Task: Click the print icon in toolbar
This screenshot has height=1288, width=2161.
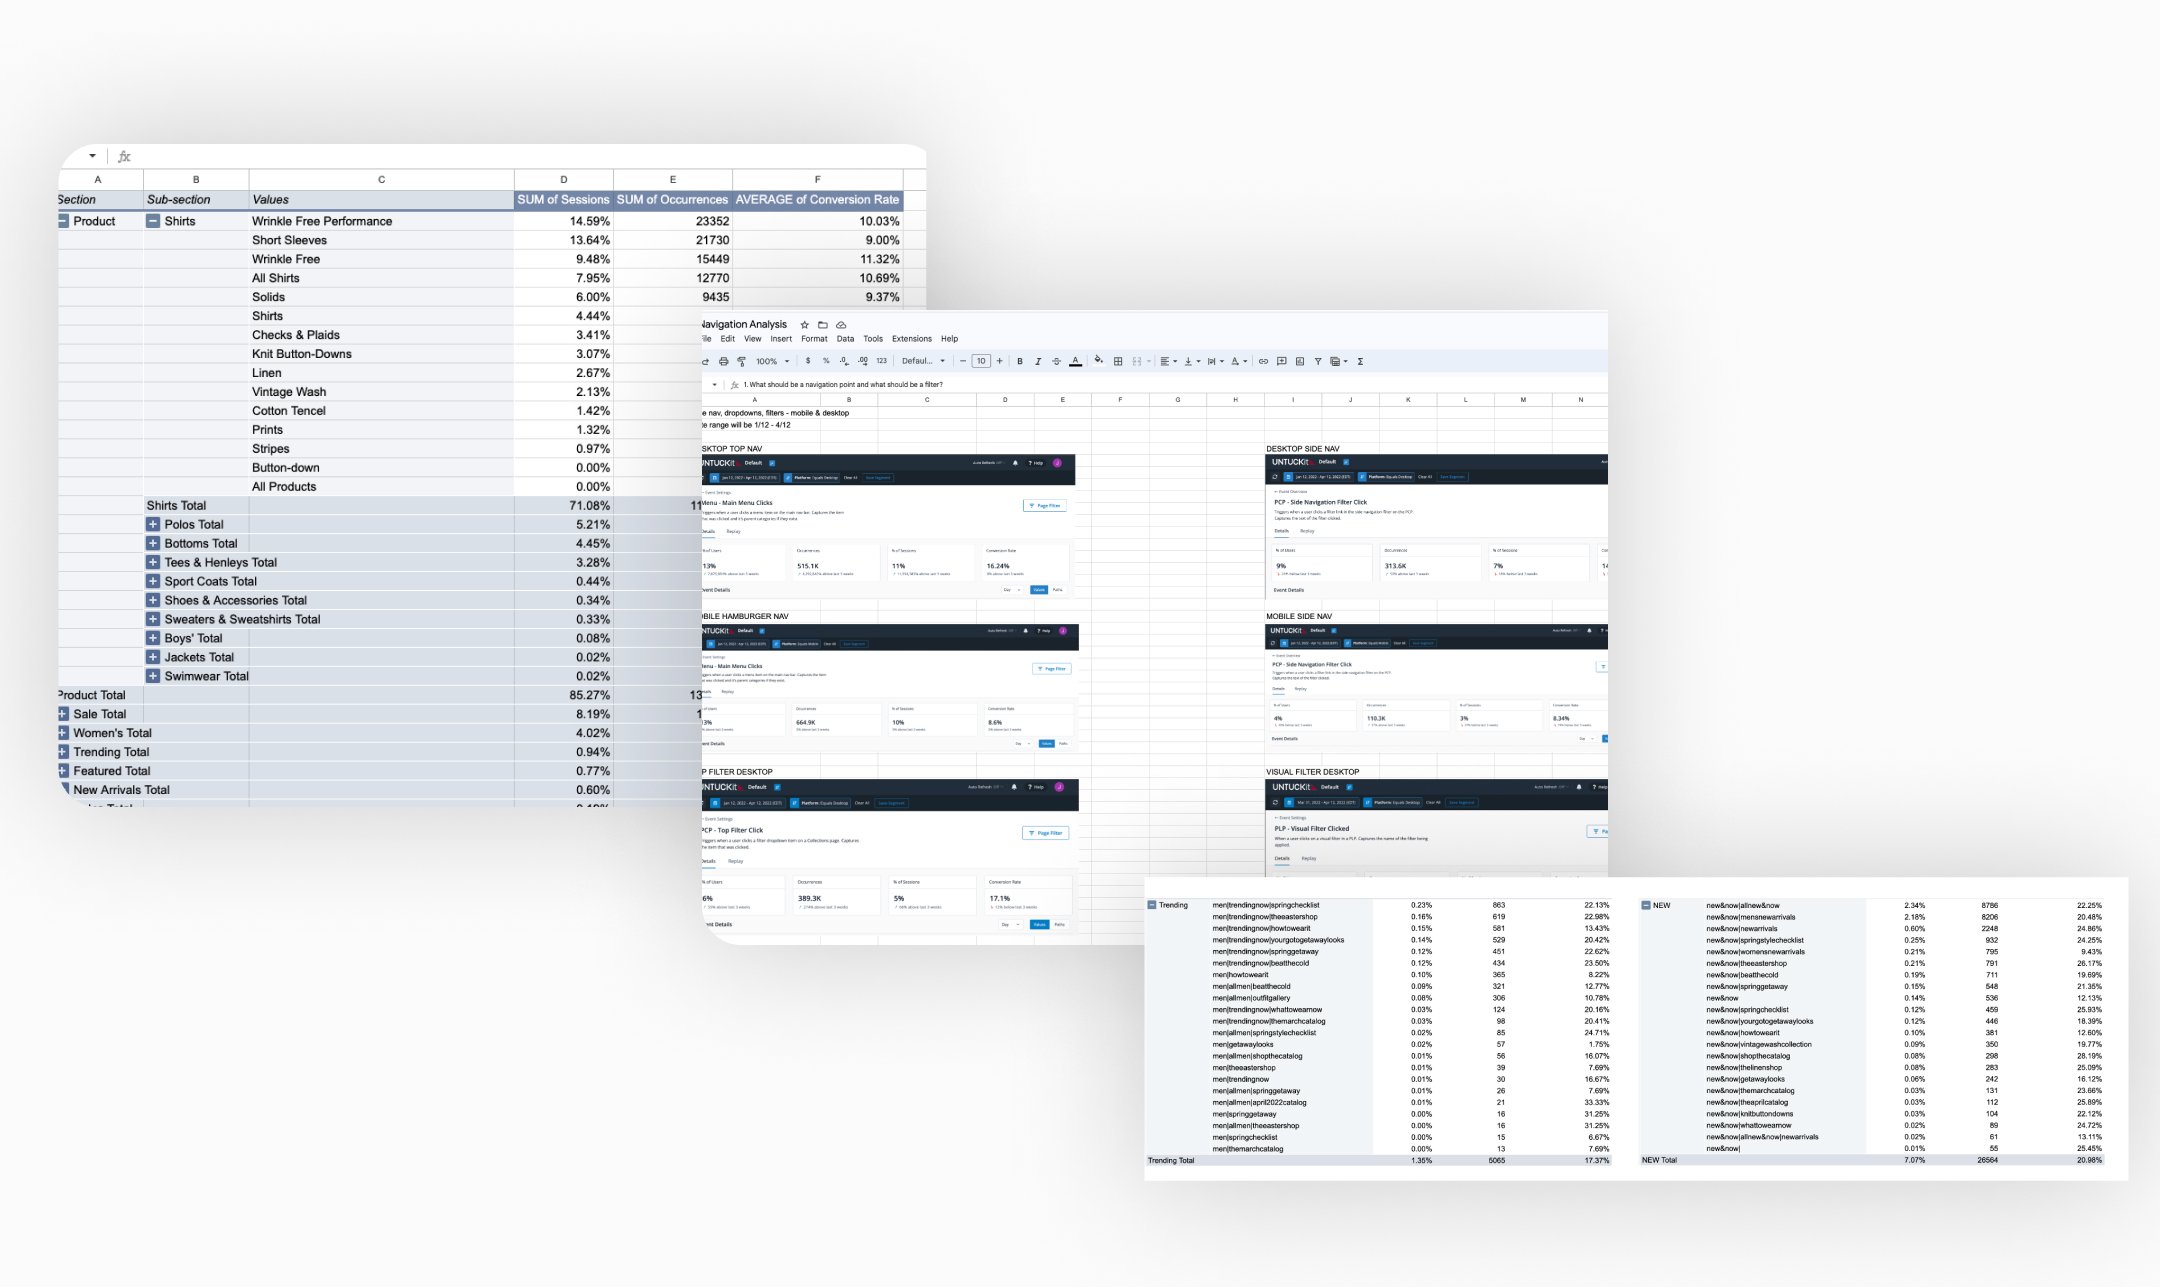Action: click(x=723, y=362)
